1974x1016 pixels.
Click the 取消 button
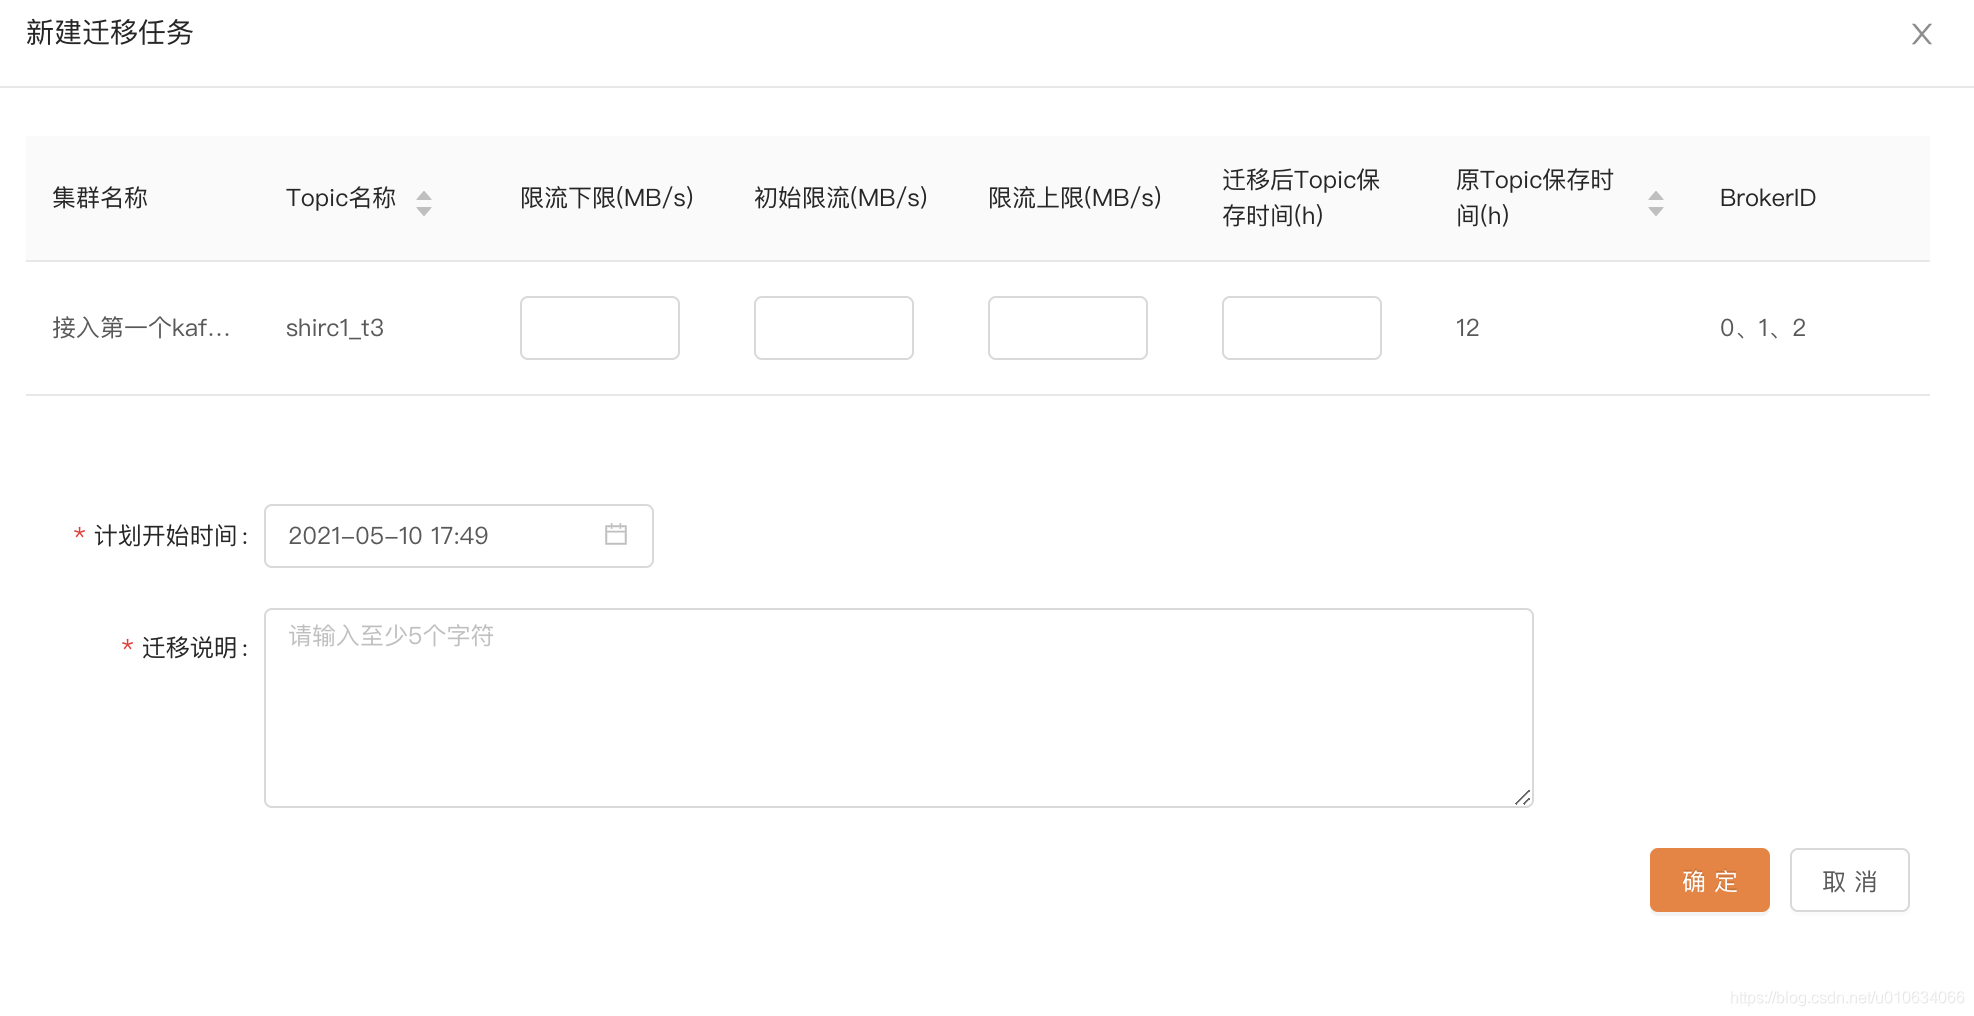1850,880
